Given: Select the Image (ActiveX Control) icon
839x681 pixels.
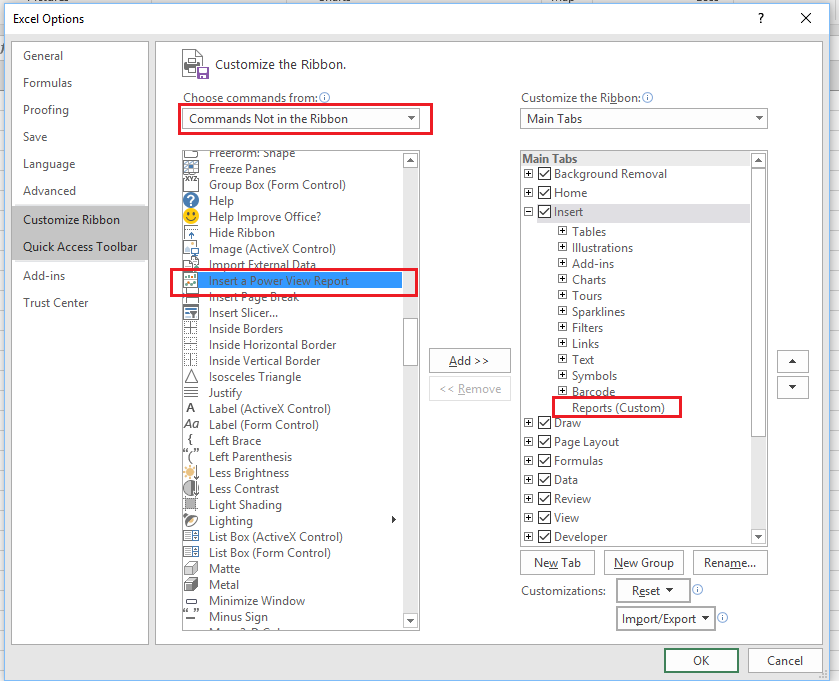Looking at the screenshot, I should click(190, 248).
